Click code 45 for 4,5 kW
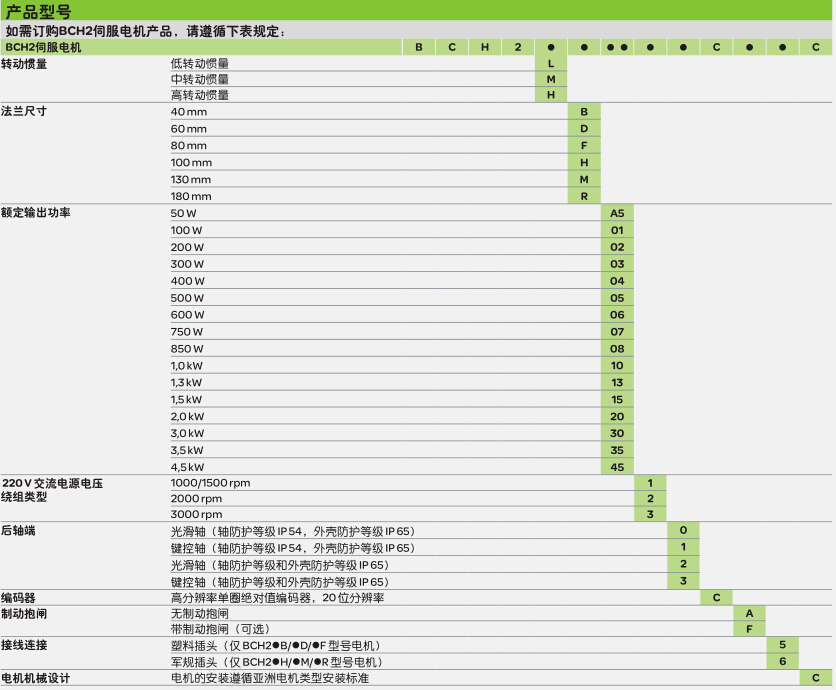The height and width of the screenshot is (690, 836). 617,467
